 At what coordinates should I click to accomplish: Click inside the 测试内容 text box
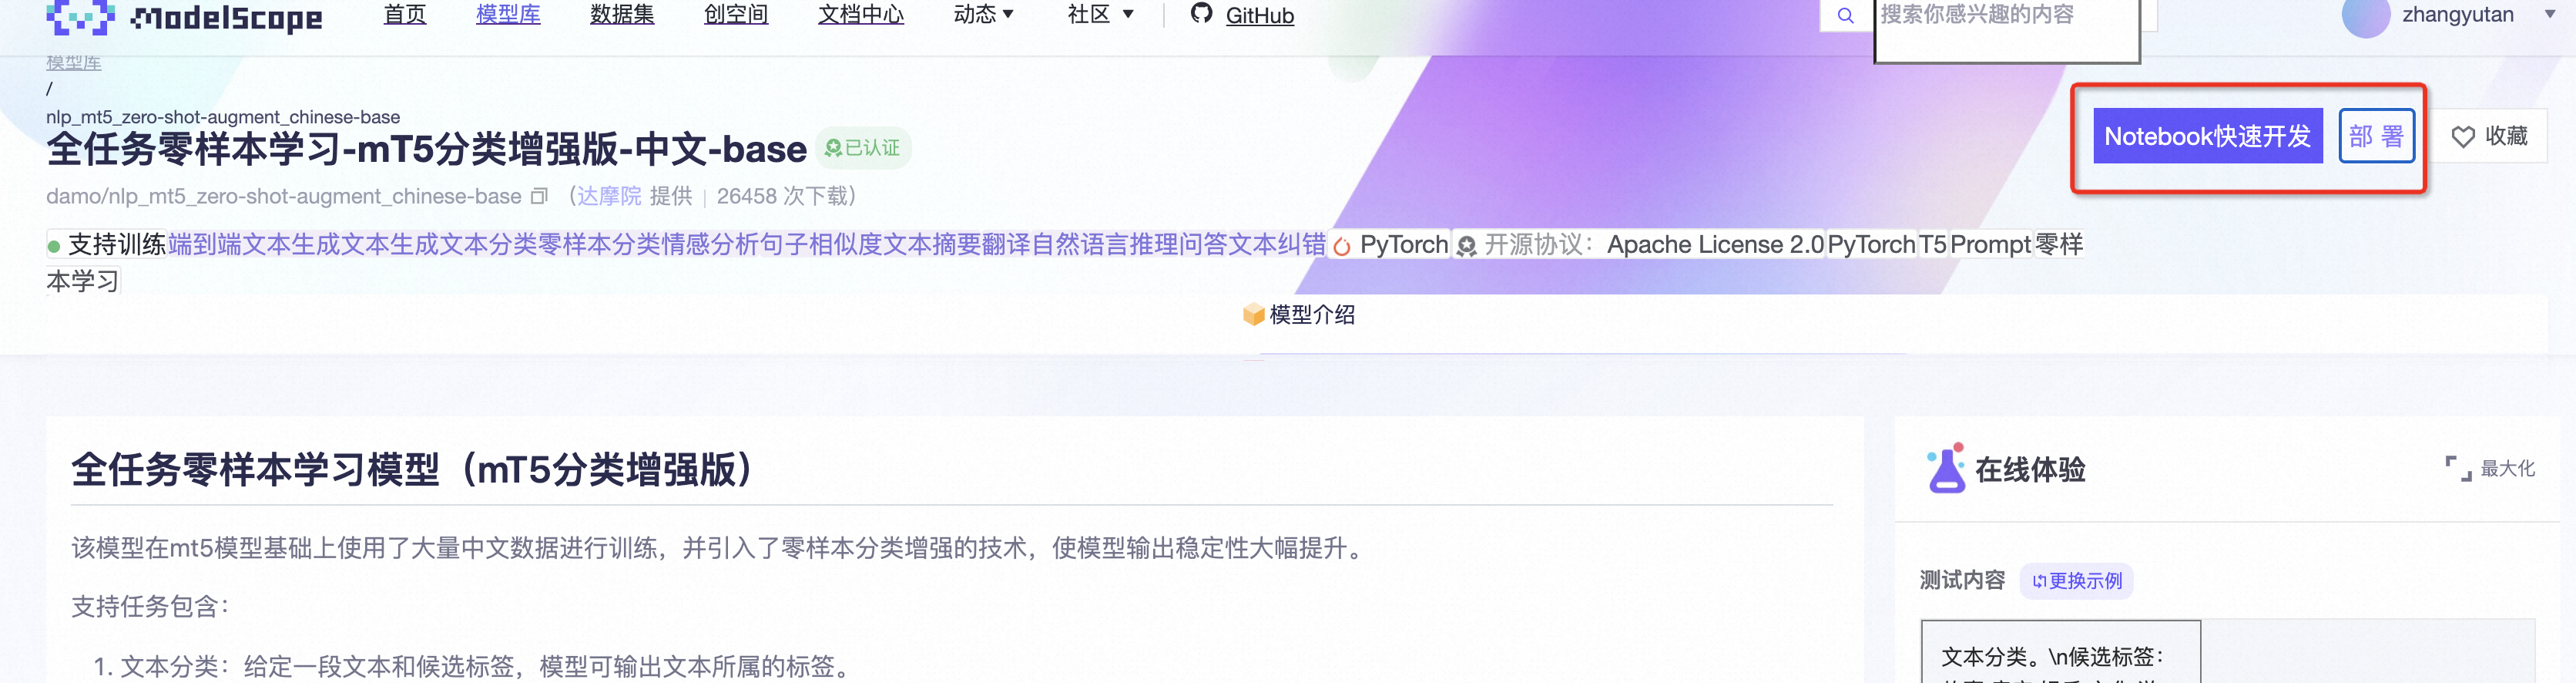(2060, 652)
